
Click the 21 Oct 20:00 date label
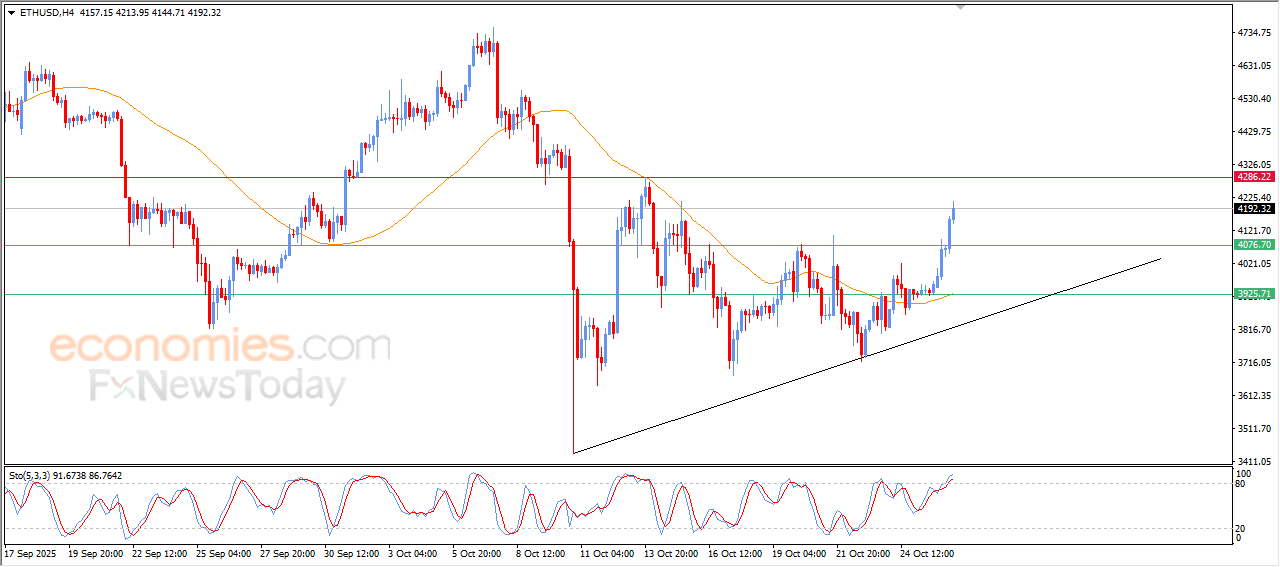tap(862, 552)
